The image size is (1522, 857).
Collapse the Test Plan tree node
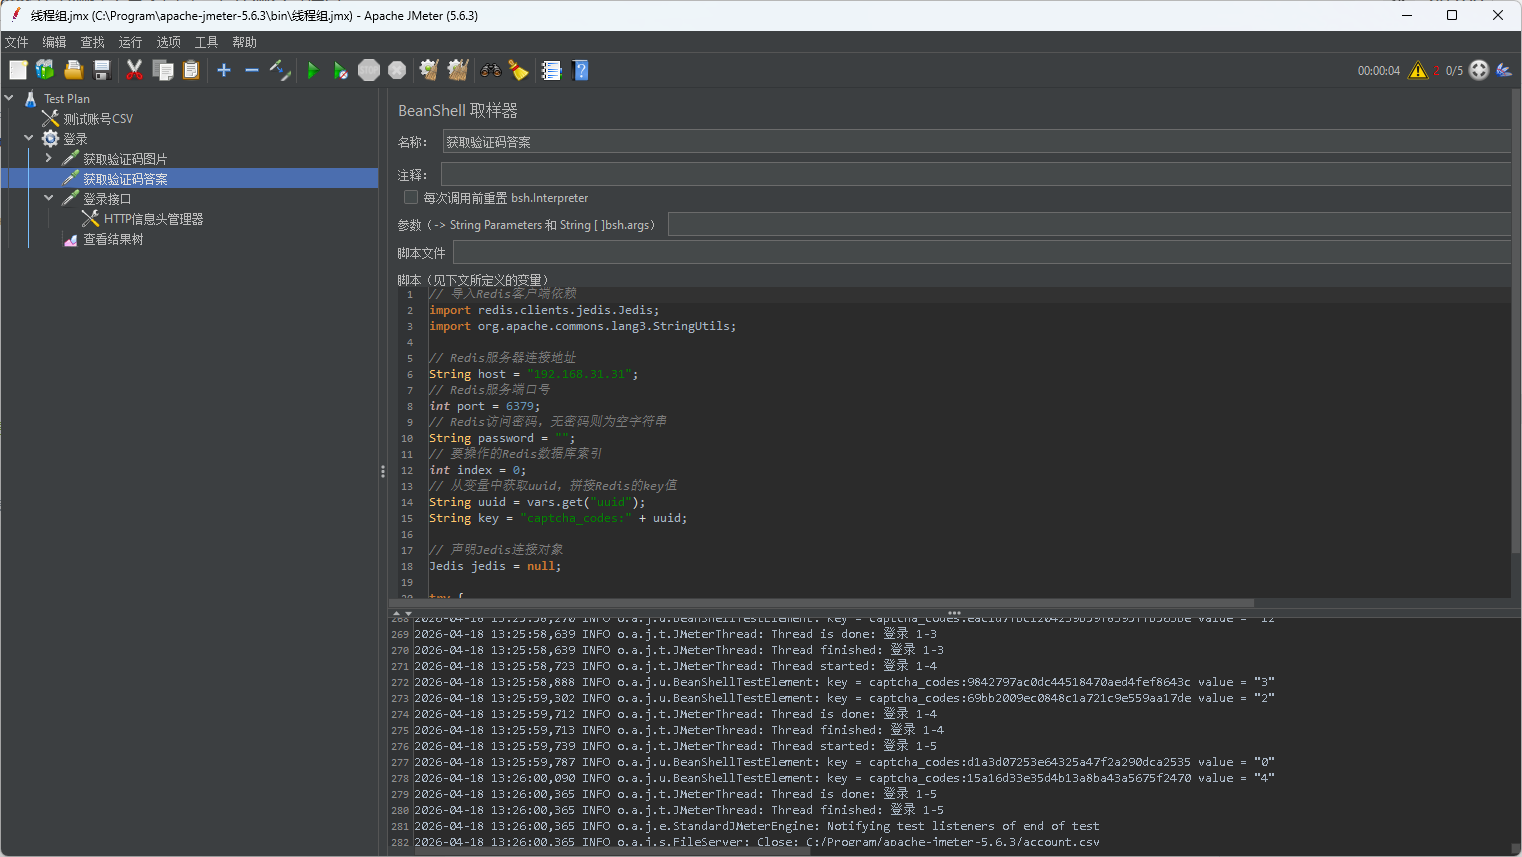click(x=9, y=98)
